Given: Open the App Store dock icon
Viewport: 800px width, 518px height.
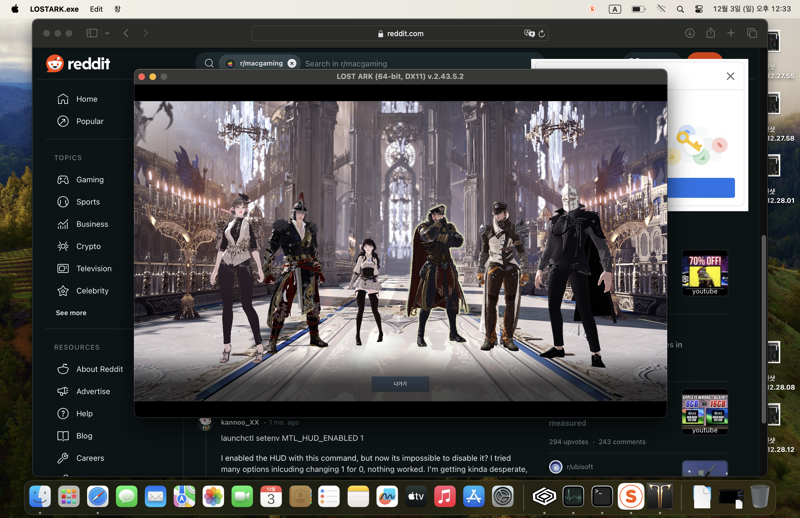Looking at the screenshot, I should (x=473, y=496).
